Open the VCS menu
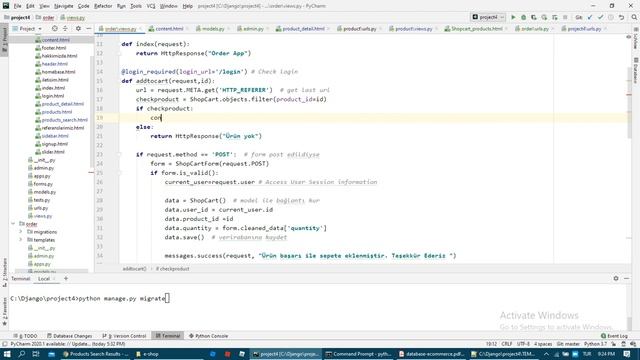 tap(151, 6)
